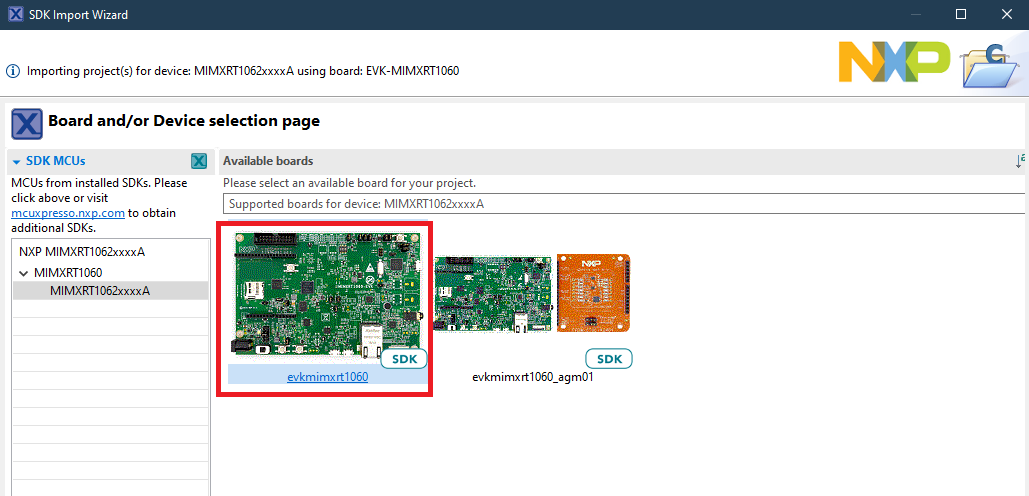Click the MCUXpresso icon in SDK MCUs header
Image resolution: width=1029 pixels, height=496 pixels.
(x=198, y=161)
